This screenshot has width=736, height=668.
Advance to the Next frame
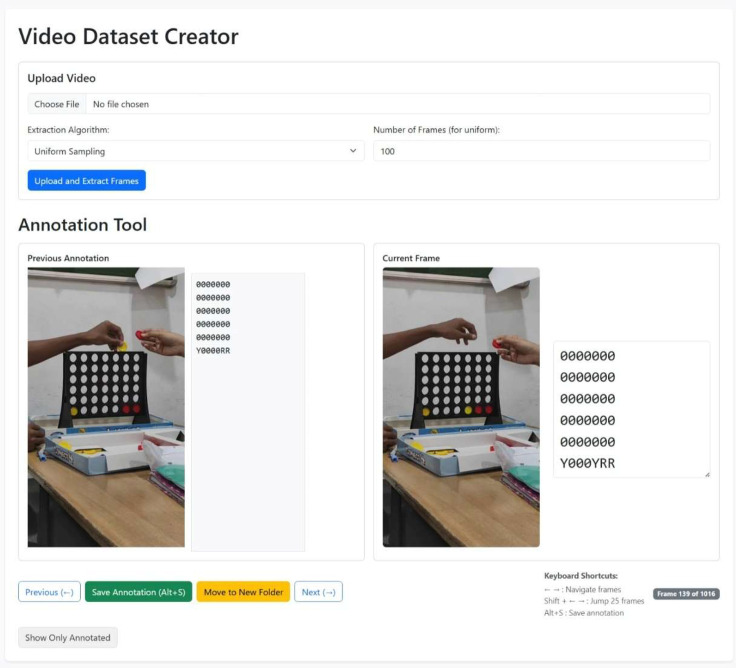click(x=318, y=592)
